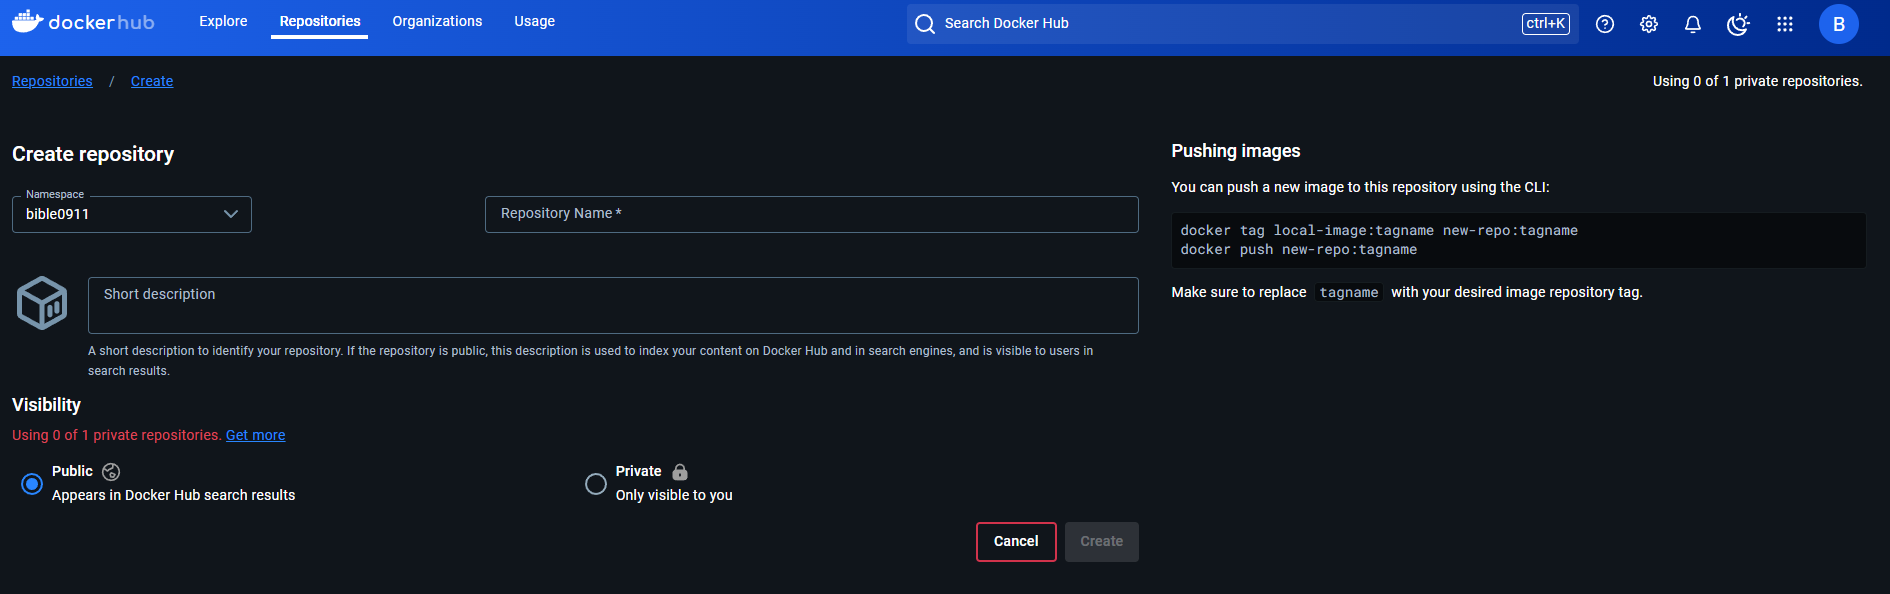The image size is (1890, 594).
Task: Select the Public visibility radio button
Action: (32, 484)
